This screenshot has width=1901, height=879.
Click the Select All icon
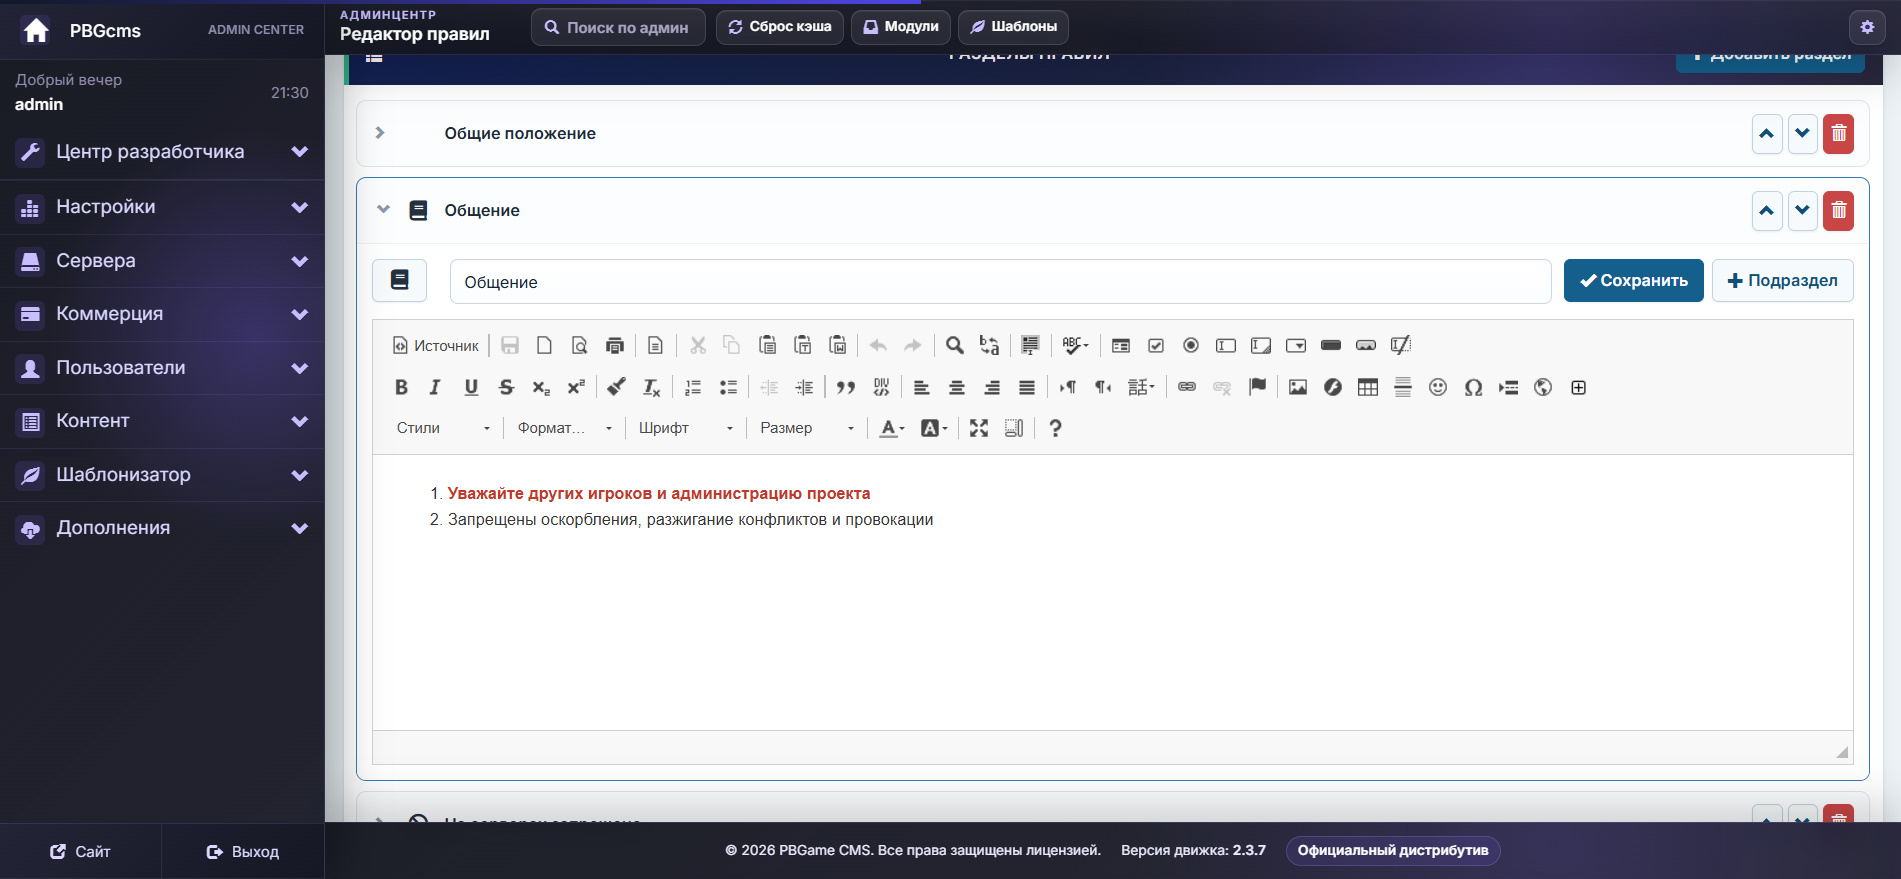coord(1030,346)
